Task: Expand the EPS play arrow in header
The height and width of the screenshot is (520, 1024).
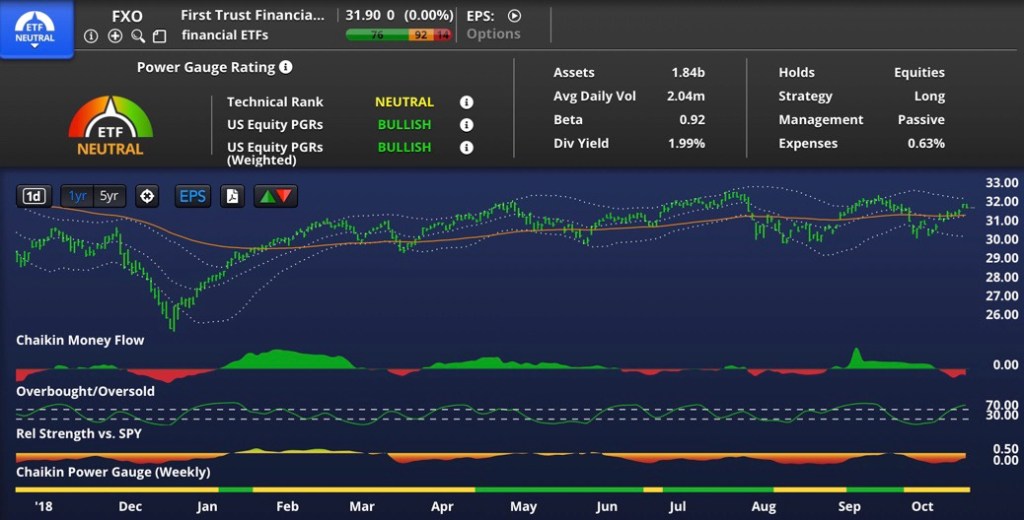Action: tap(515, 16)
